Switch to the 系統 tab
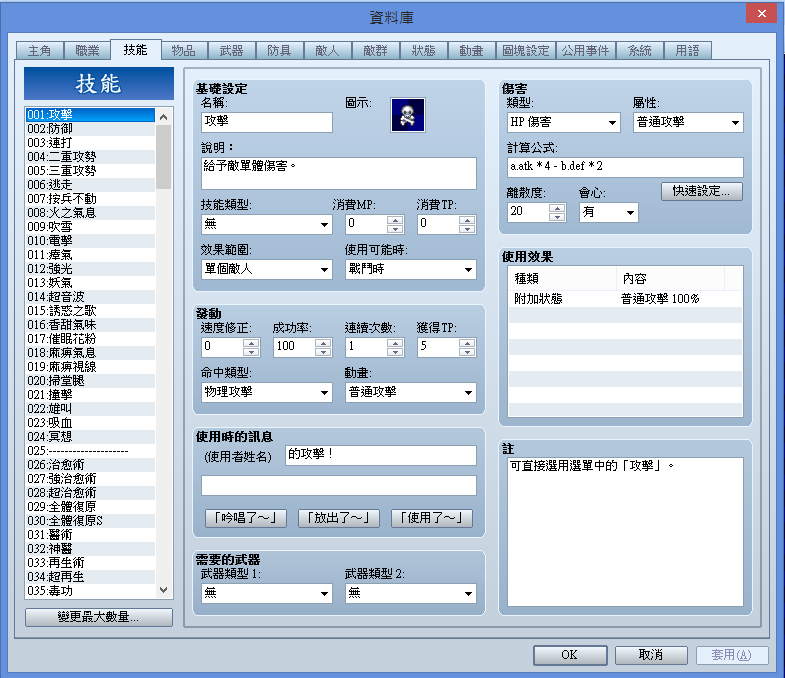Viewport: 785px width, 678px height. point(639,51)
